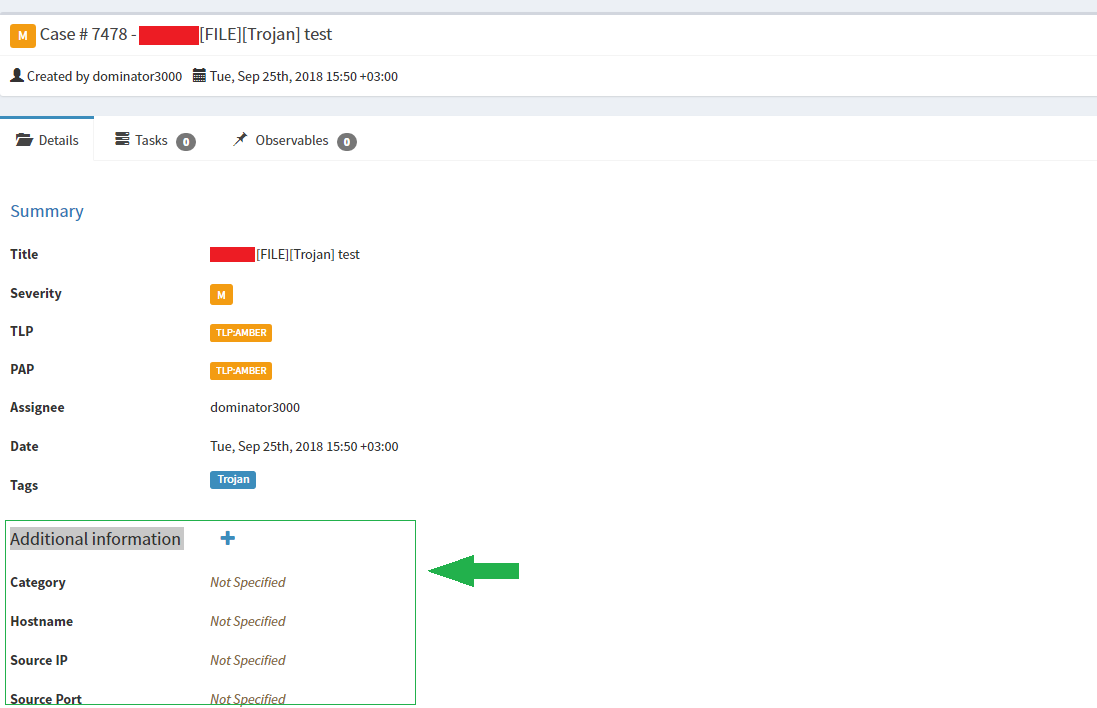Image resolution: width=1097 pixels, height=708 pixels.
Task: Open the Observables tab
Action: pos(293,140)
